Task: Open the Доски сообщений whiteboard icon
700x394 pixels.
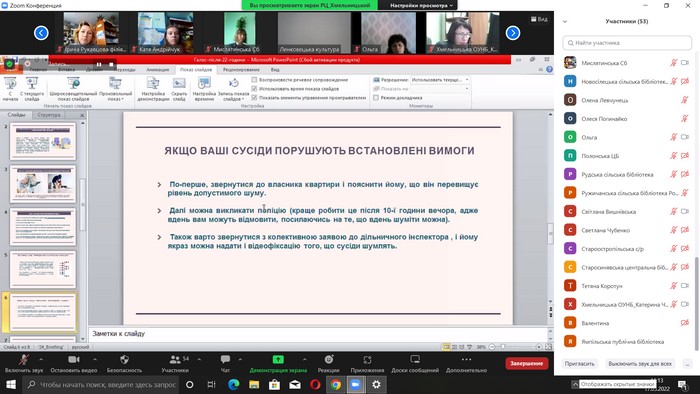Action: pyautogui.click(x=415, y=360)
